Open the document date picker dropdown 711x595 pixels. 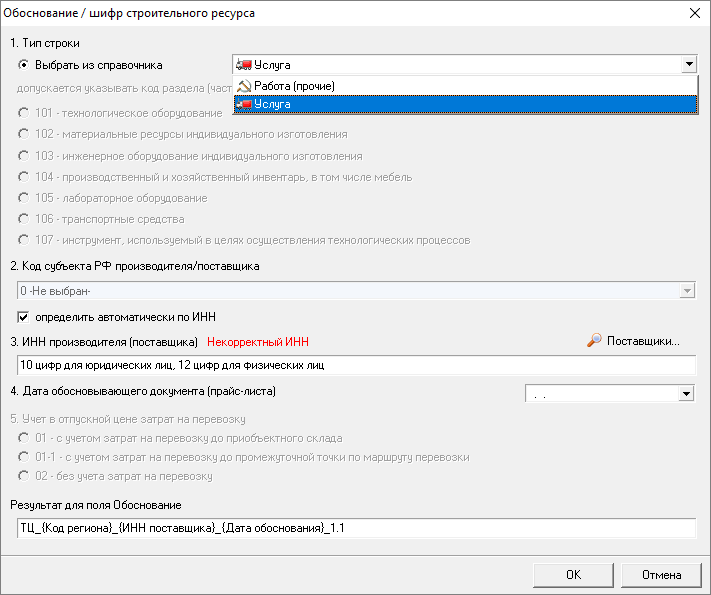click(687, 394)
